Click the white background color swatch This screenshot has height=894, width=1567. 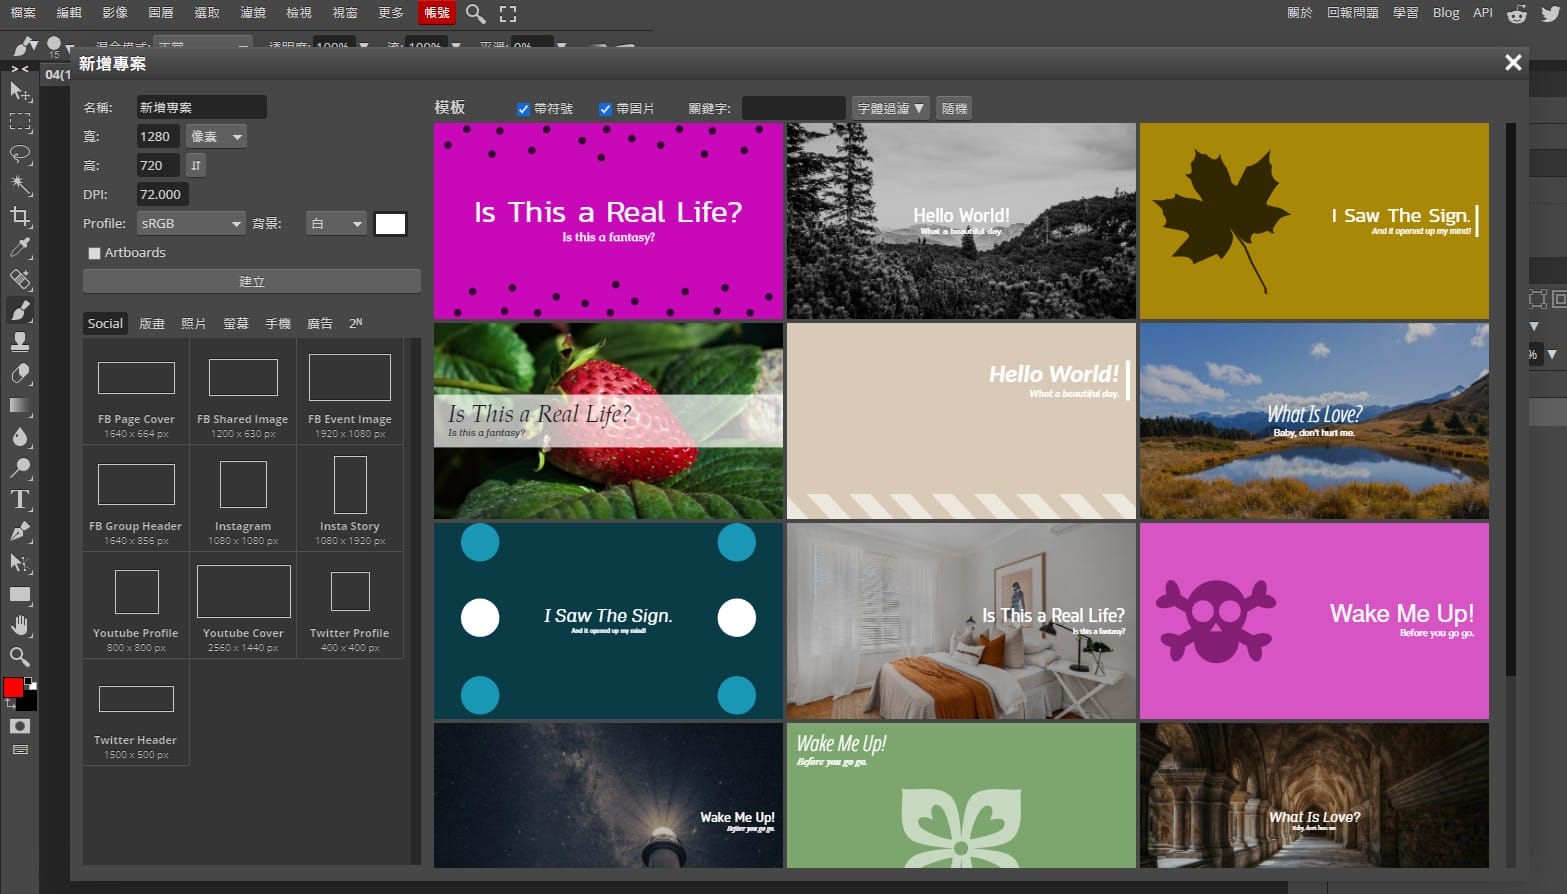[390, 224]
